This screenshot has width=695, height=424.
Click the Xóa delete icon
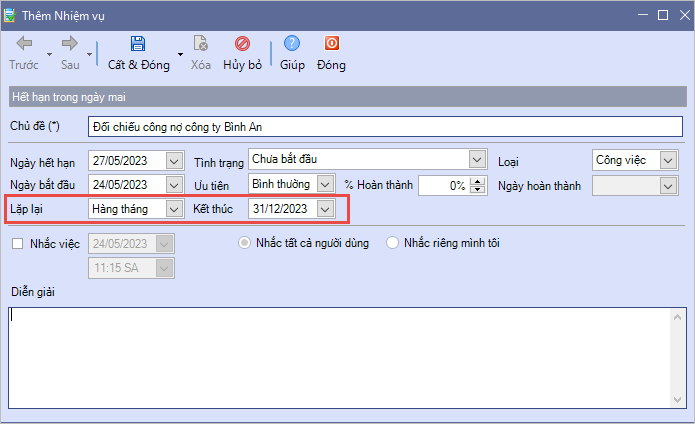click(x=201, y=44)
